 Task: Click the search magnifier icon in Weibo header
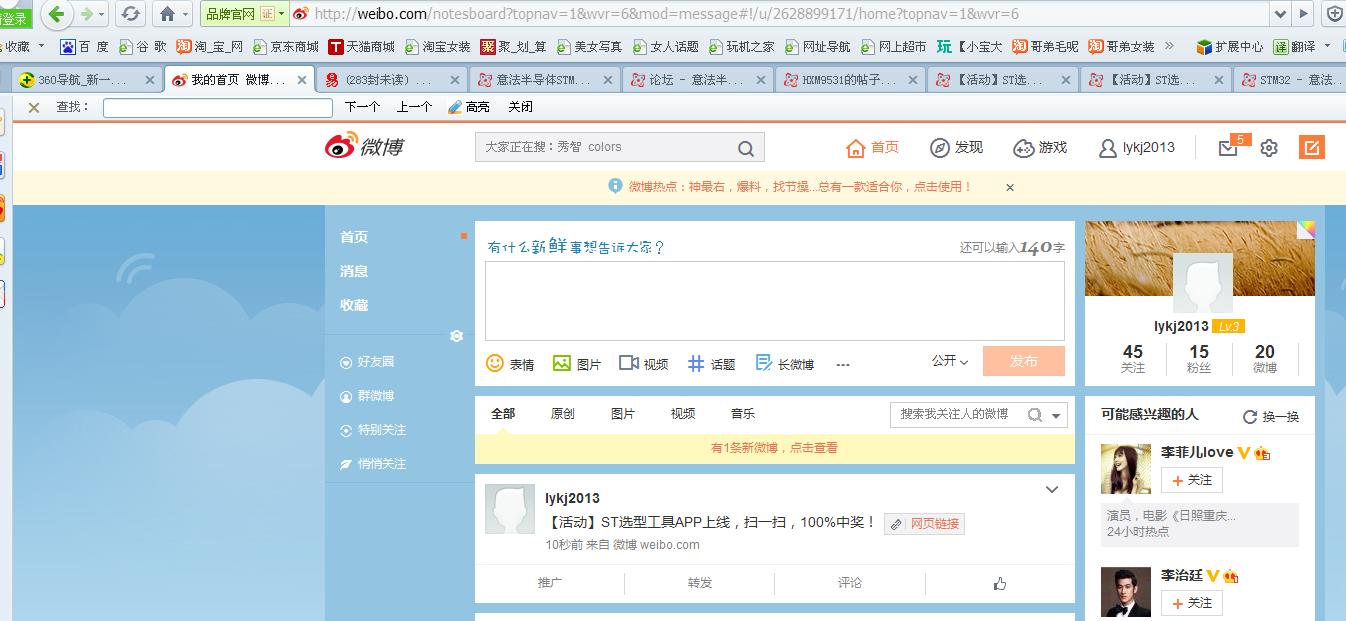click(x=746, y=148)
